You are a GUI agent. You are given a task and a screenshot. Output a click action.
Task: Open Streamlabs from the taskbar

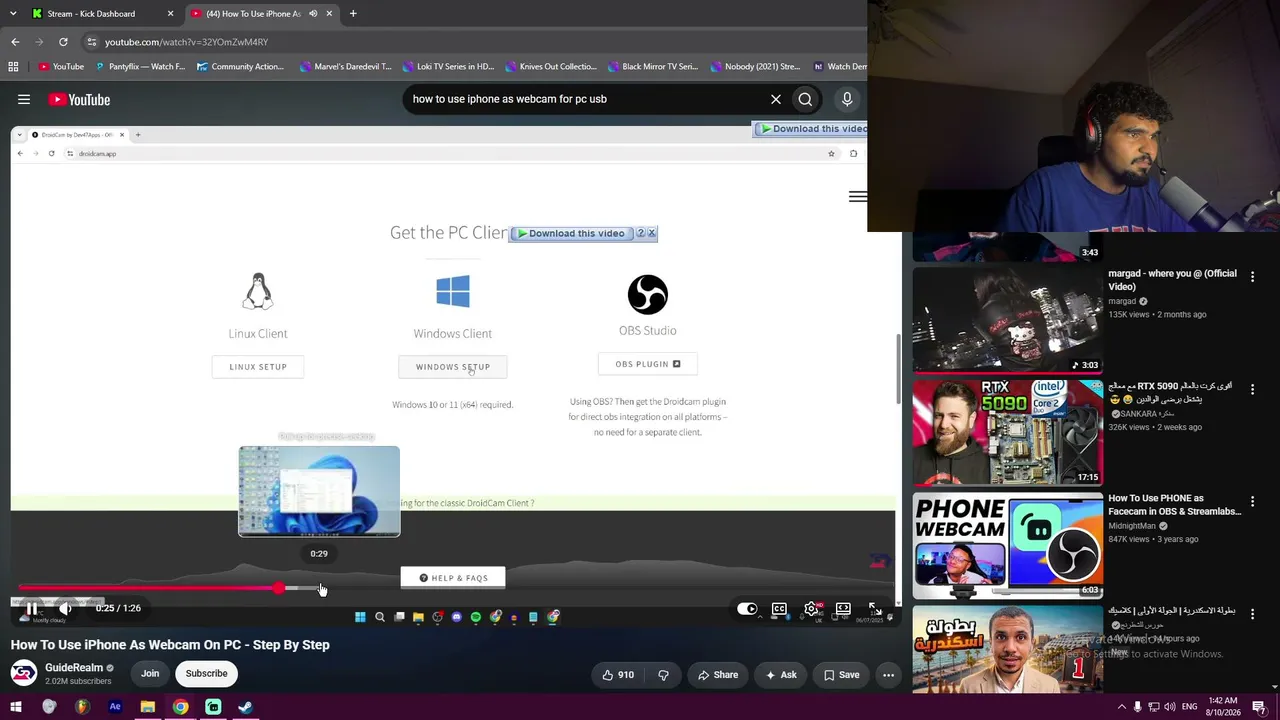click(213, 707)
